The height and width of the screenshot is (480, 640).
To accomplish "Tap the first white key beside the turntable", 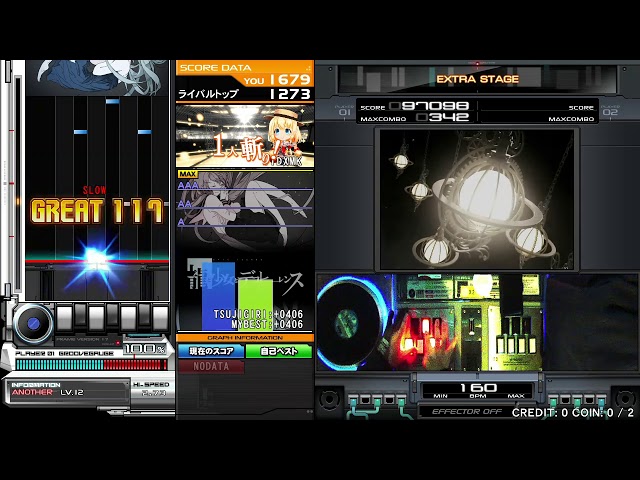I will 64,318.
